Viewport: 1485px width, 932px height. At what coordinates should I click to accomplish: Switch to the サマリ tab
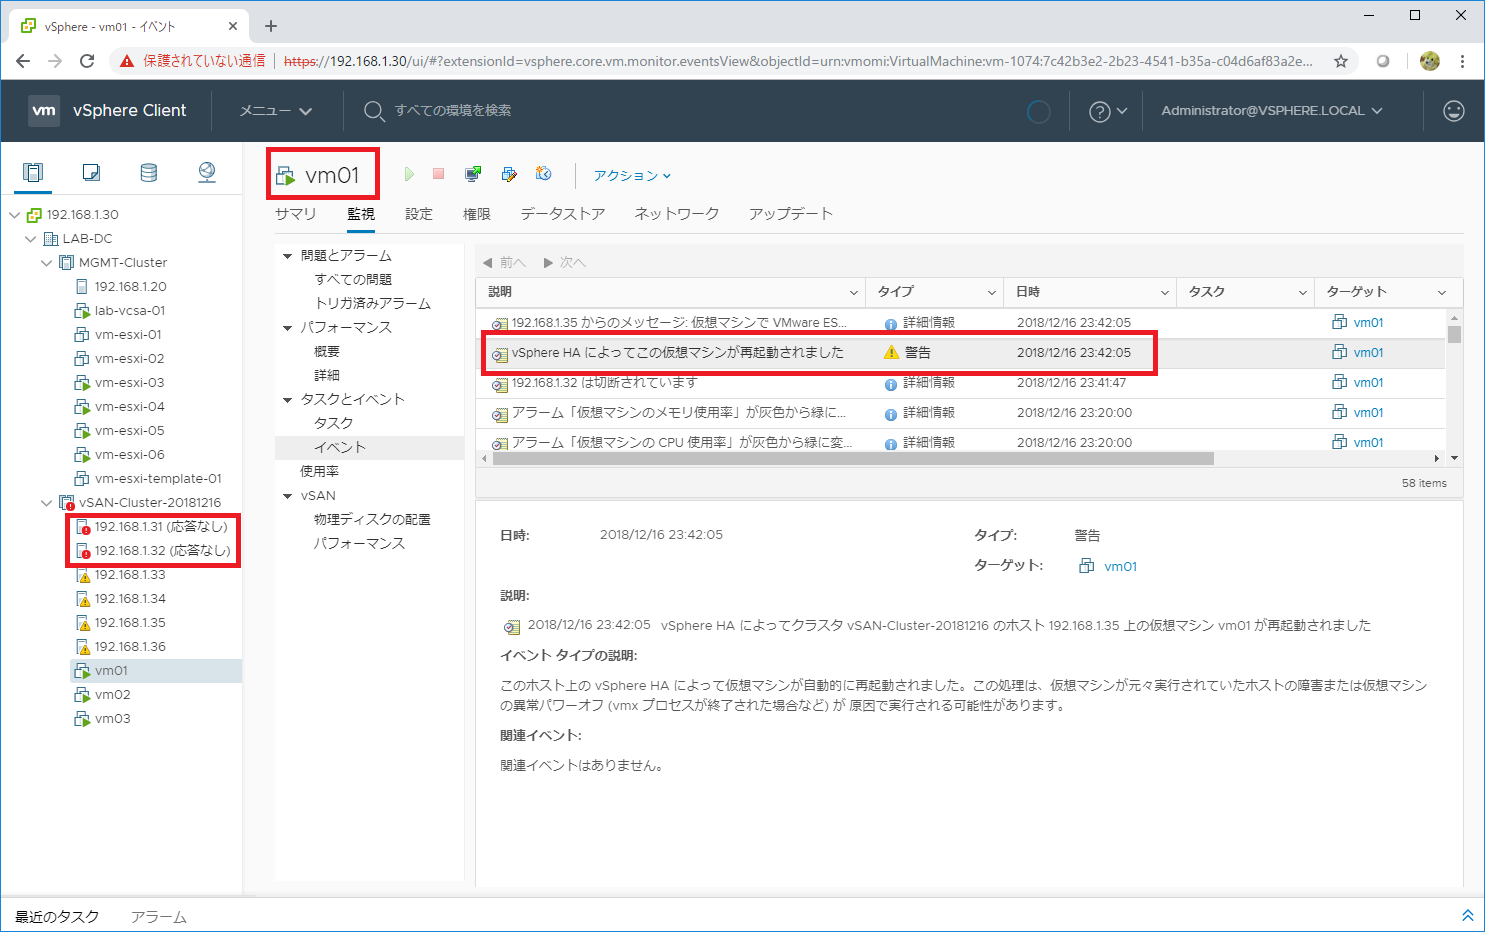coord(295,214)
